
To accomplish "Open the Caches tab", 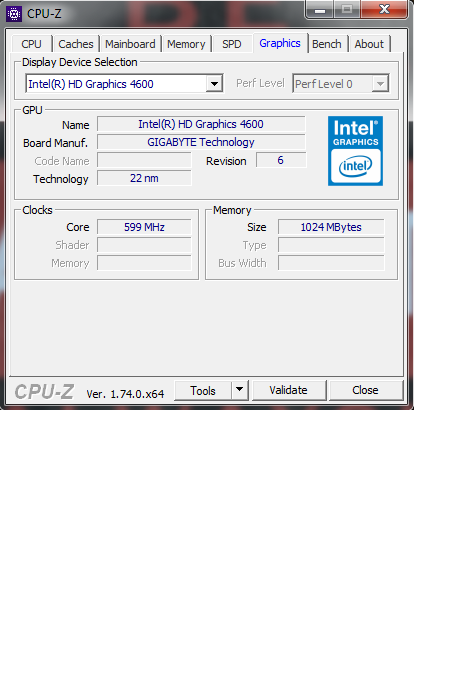I will 76,44.
